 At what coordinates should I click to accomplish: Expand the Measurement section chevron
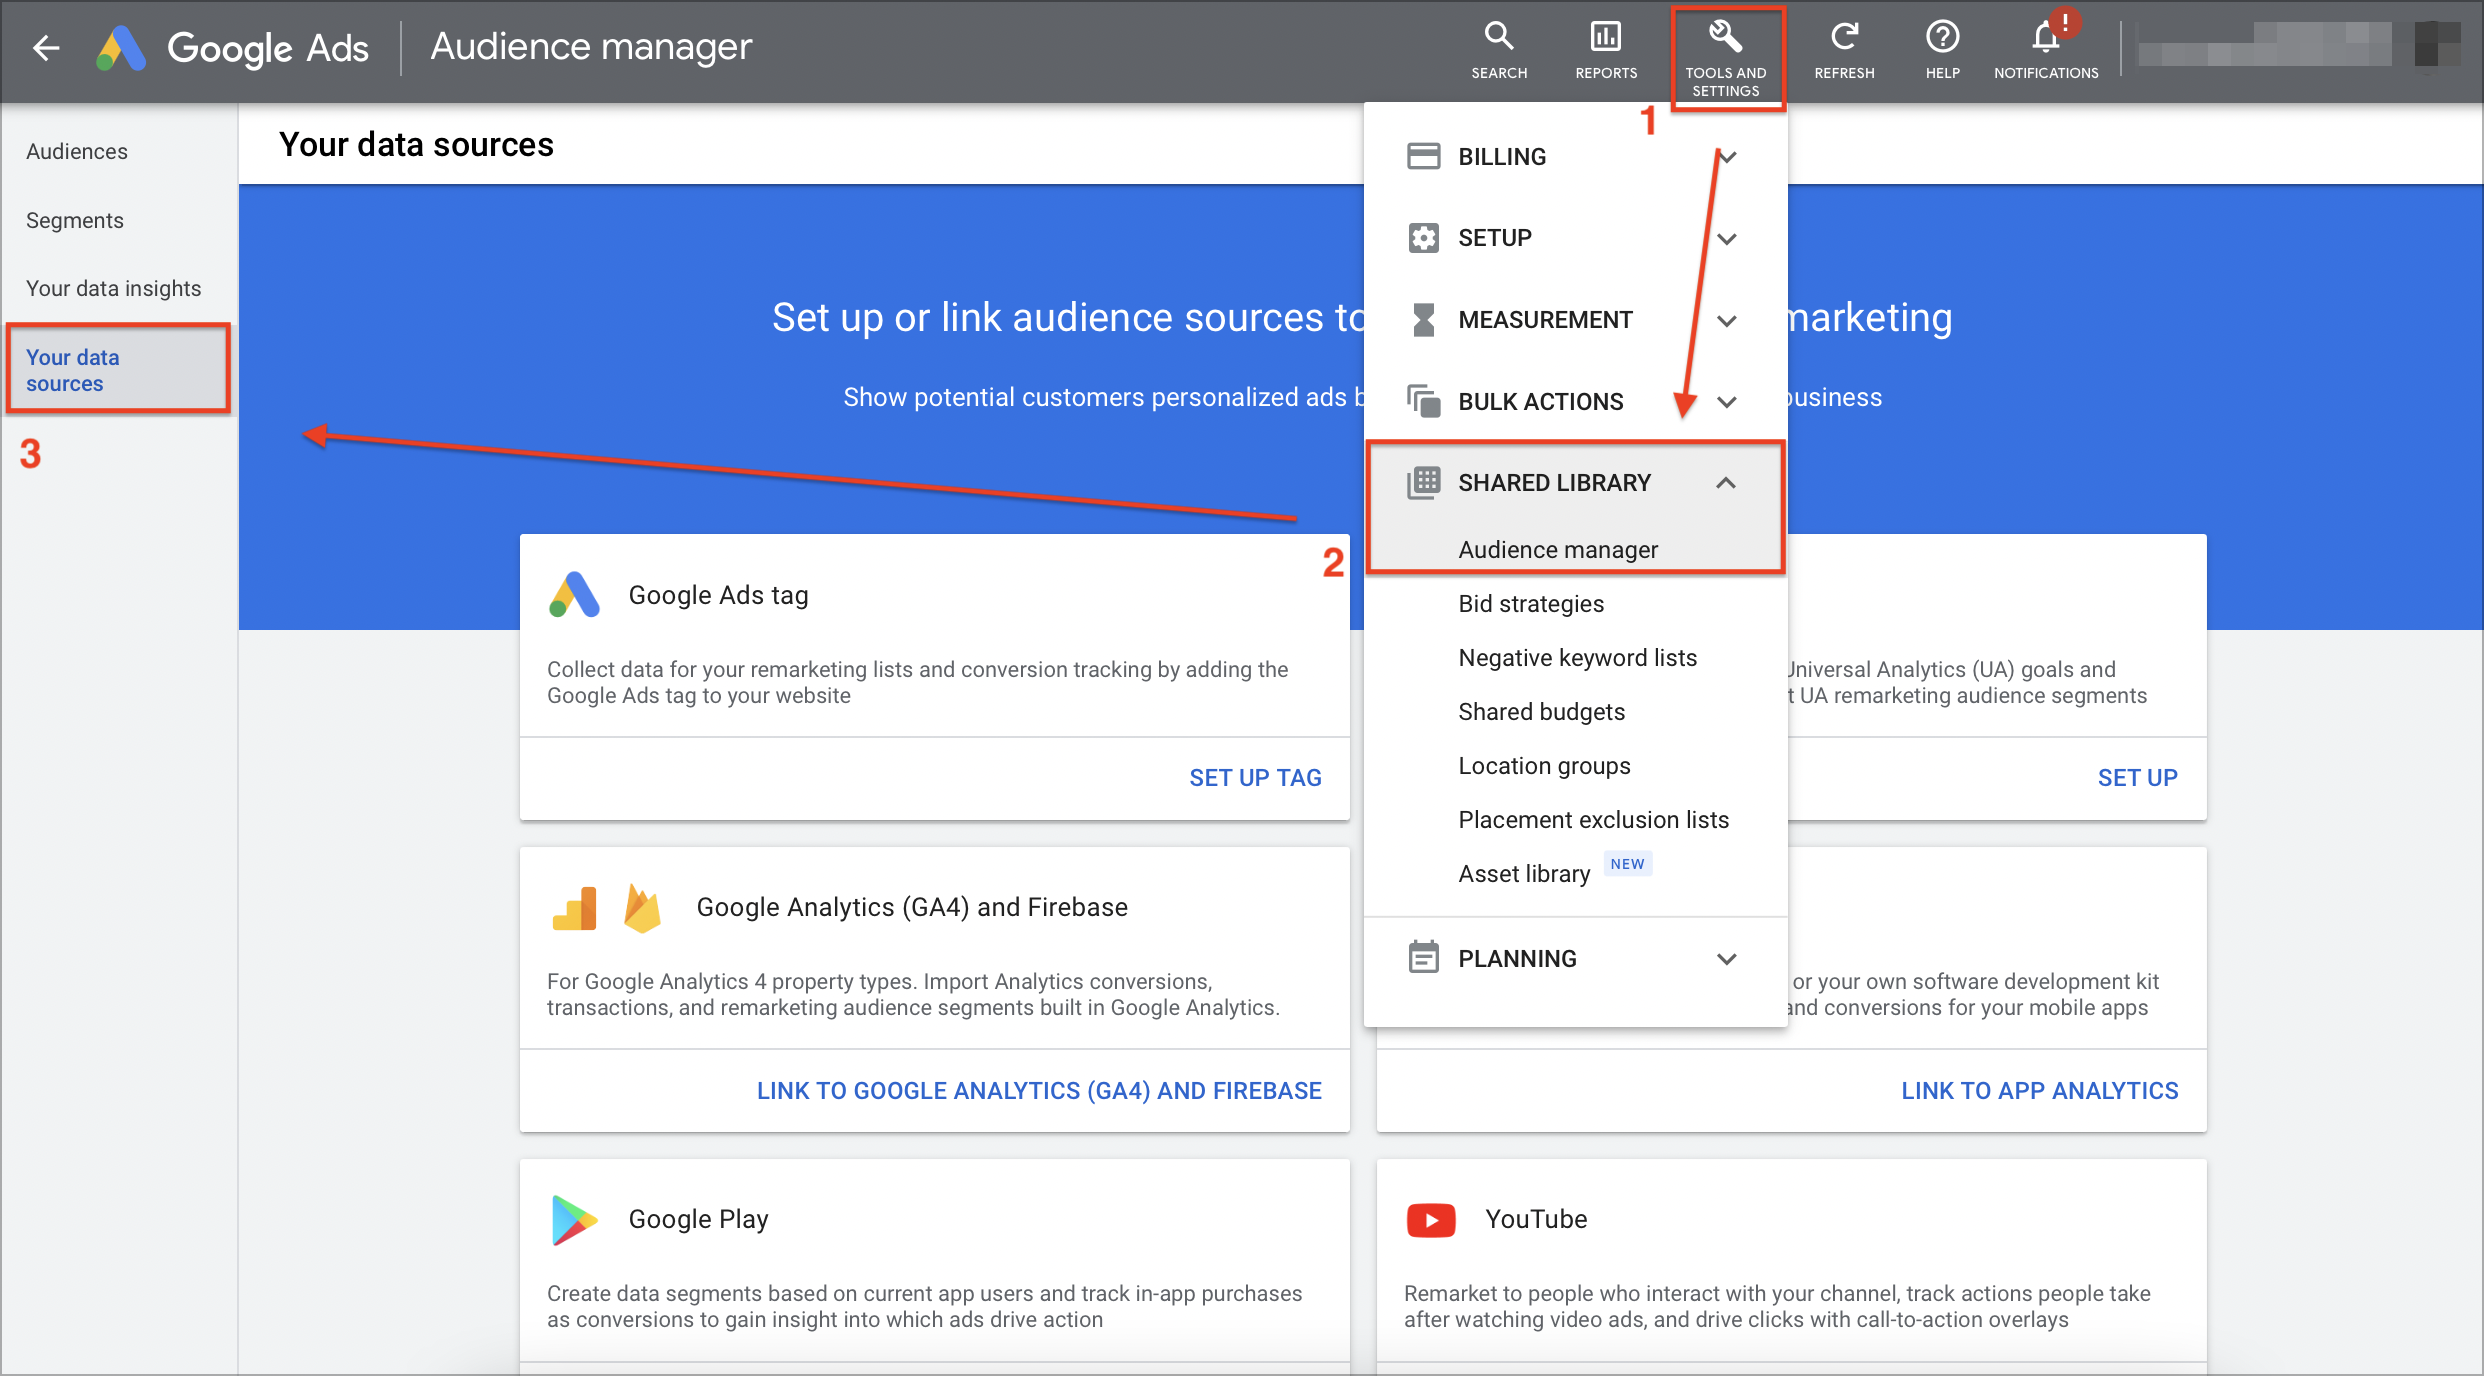(1726, 320)
